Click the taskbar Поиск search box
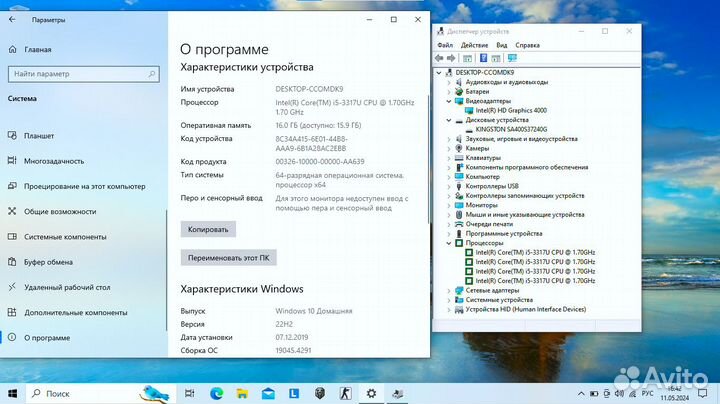The height and width of the screenshot is (404, 720). pos(100,393)
